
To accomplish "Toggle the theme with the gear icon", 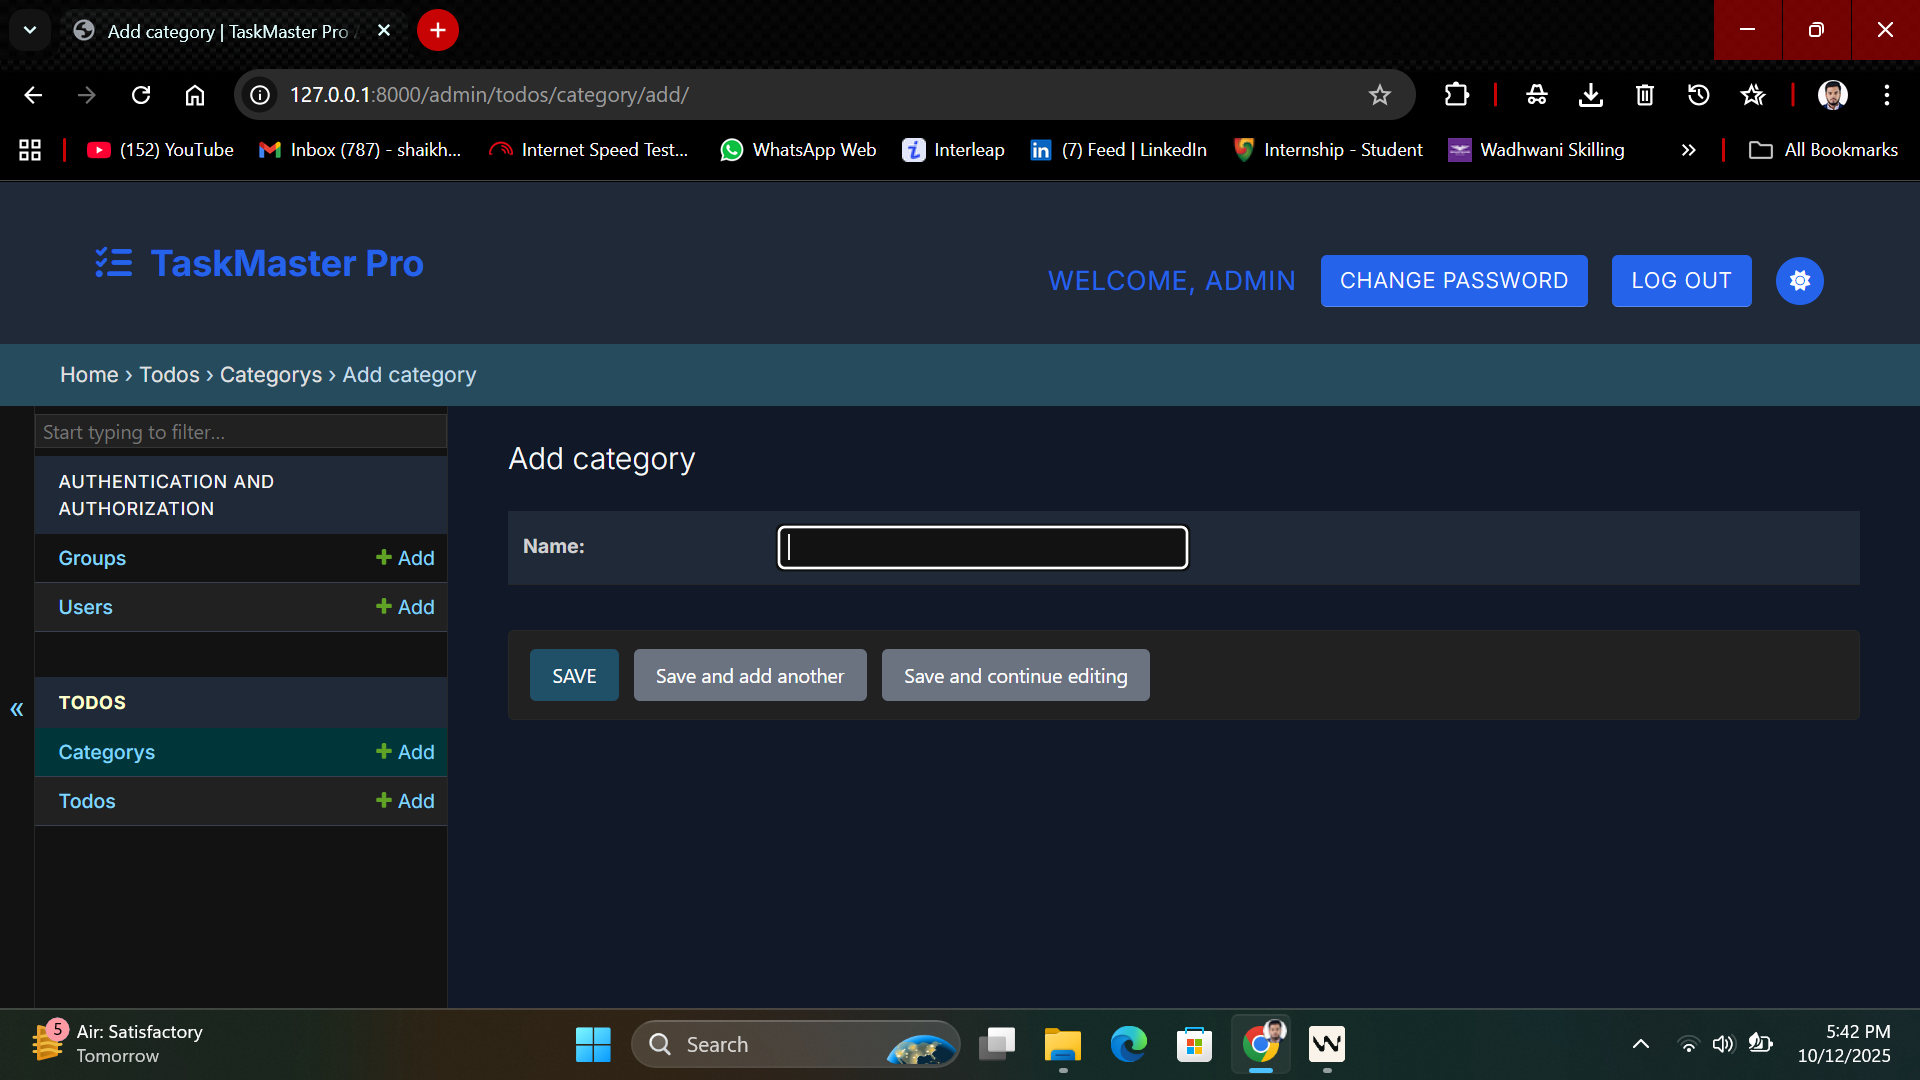I will 1799,281.
